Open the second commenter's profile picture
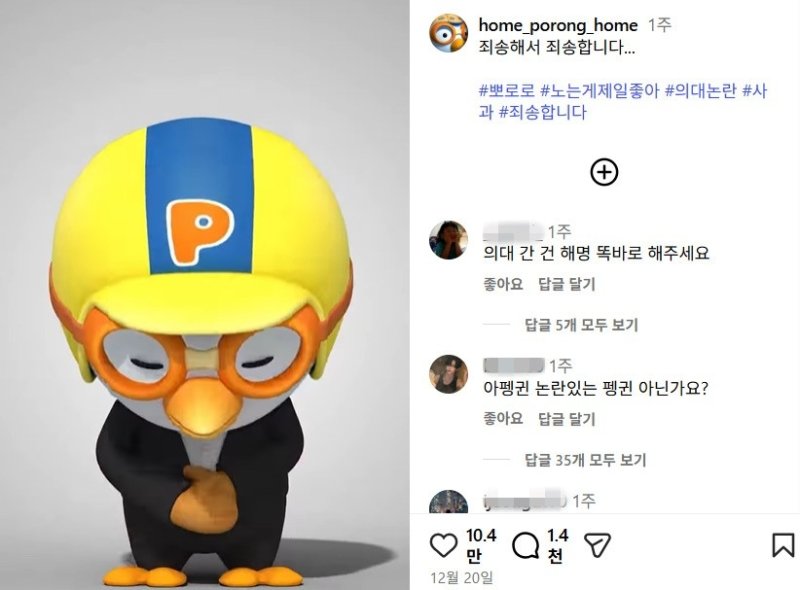Image resolution: width=800 pixels, height=590 pixels. pyautogui.click(x=448, y=374)
